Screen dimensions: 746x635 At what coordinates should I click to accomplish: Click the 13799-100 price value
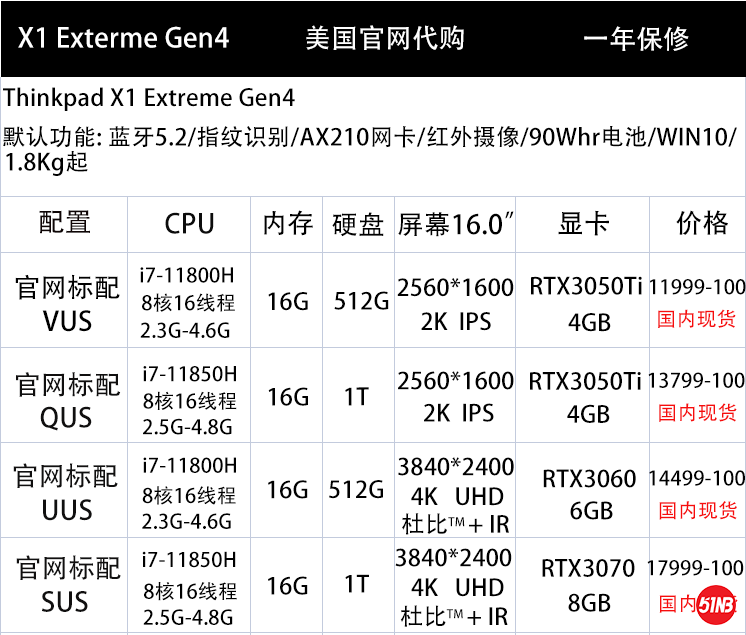coord(697,381)
